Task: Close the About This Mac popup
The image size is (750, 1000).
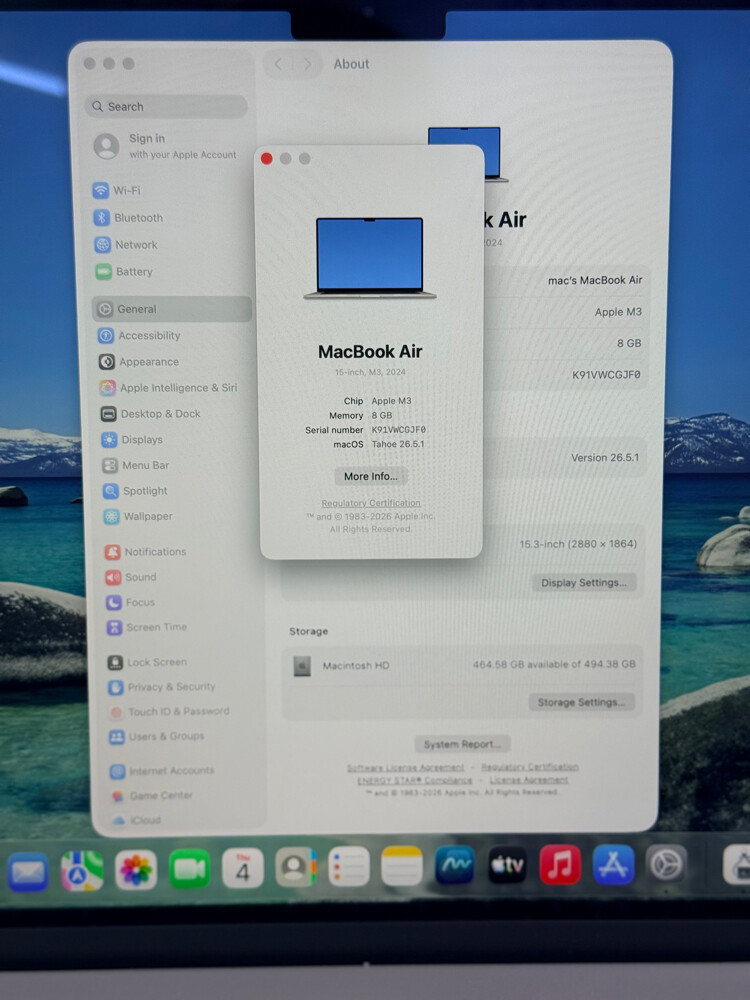Action: point(267,158)
